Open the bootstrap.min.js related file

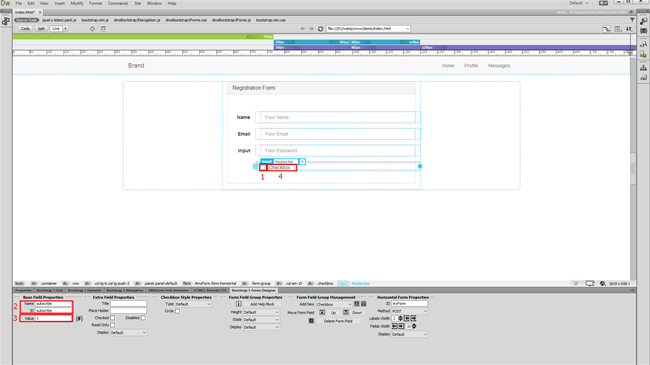click(95, 20)
